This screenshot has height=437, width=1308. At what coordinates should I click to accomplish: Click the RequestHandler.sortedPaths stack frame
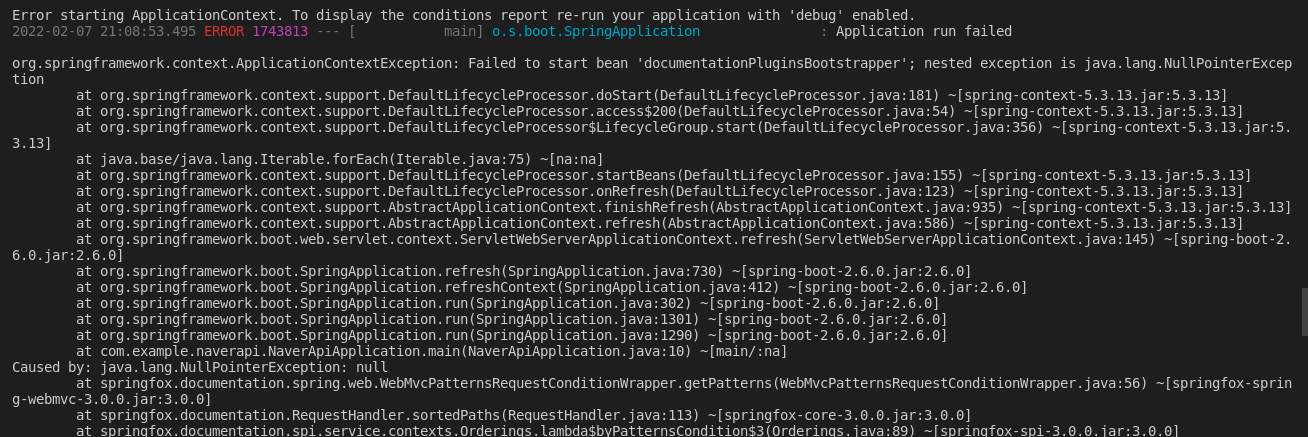pos(523,415)
